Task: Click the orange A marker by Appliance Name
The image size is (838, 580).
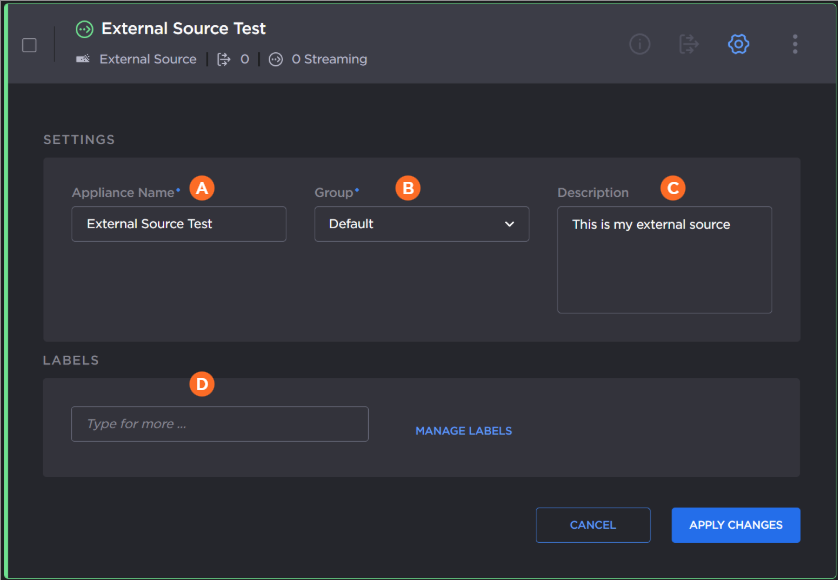Action: point(203,187)
